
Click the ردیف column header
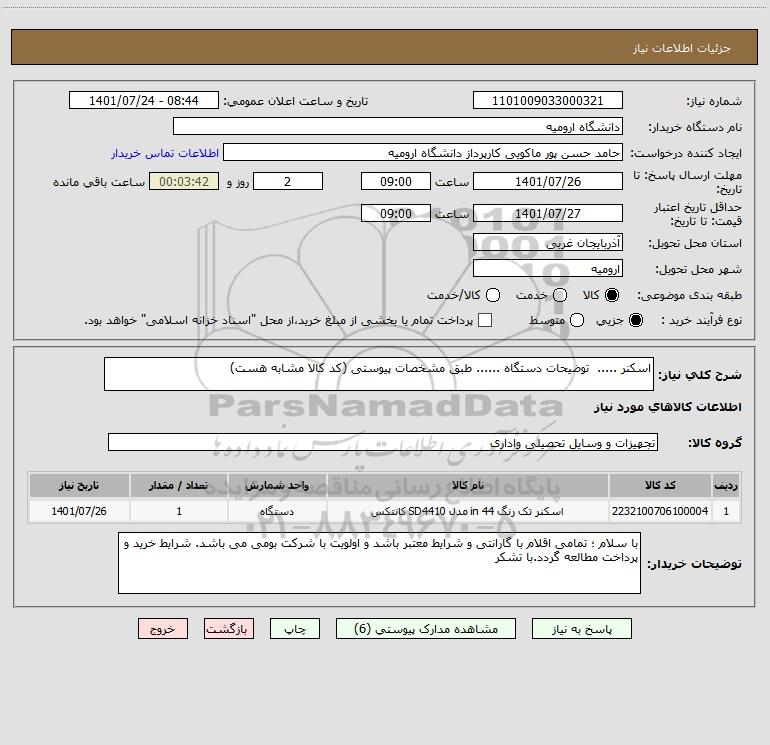point(726,485)
